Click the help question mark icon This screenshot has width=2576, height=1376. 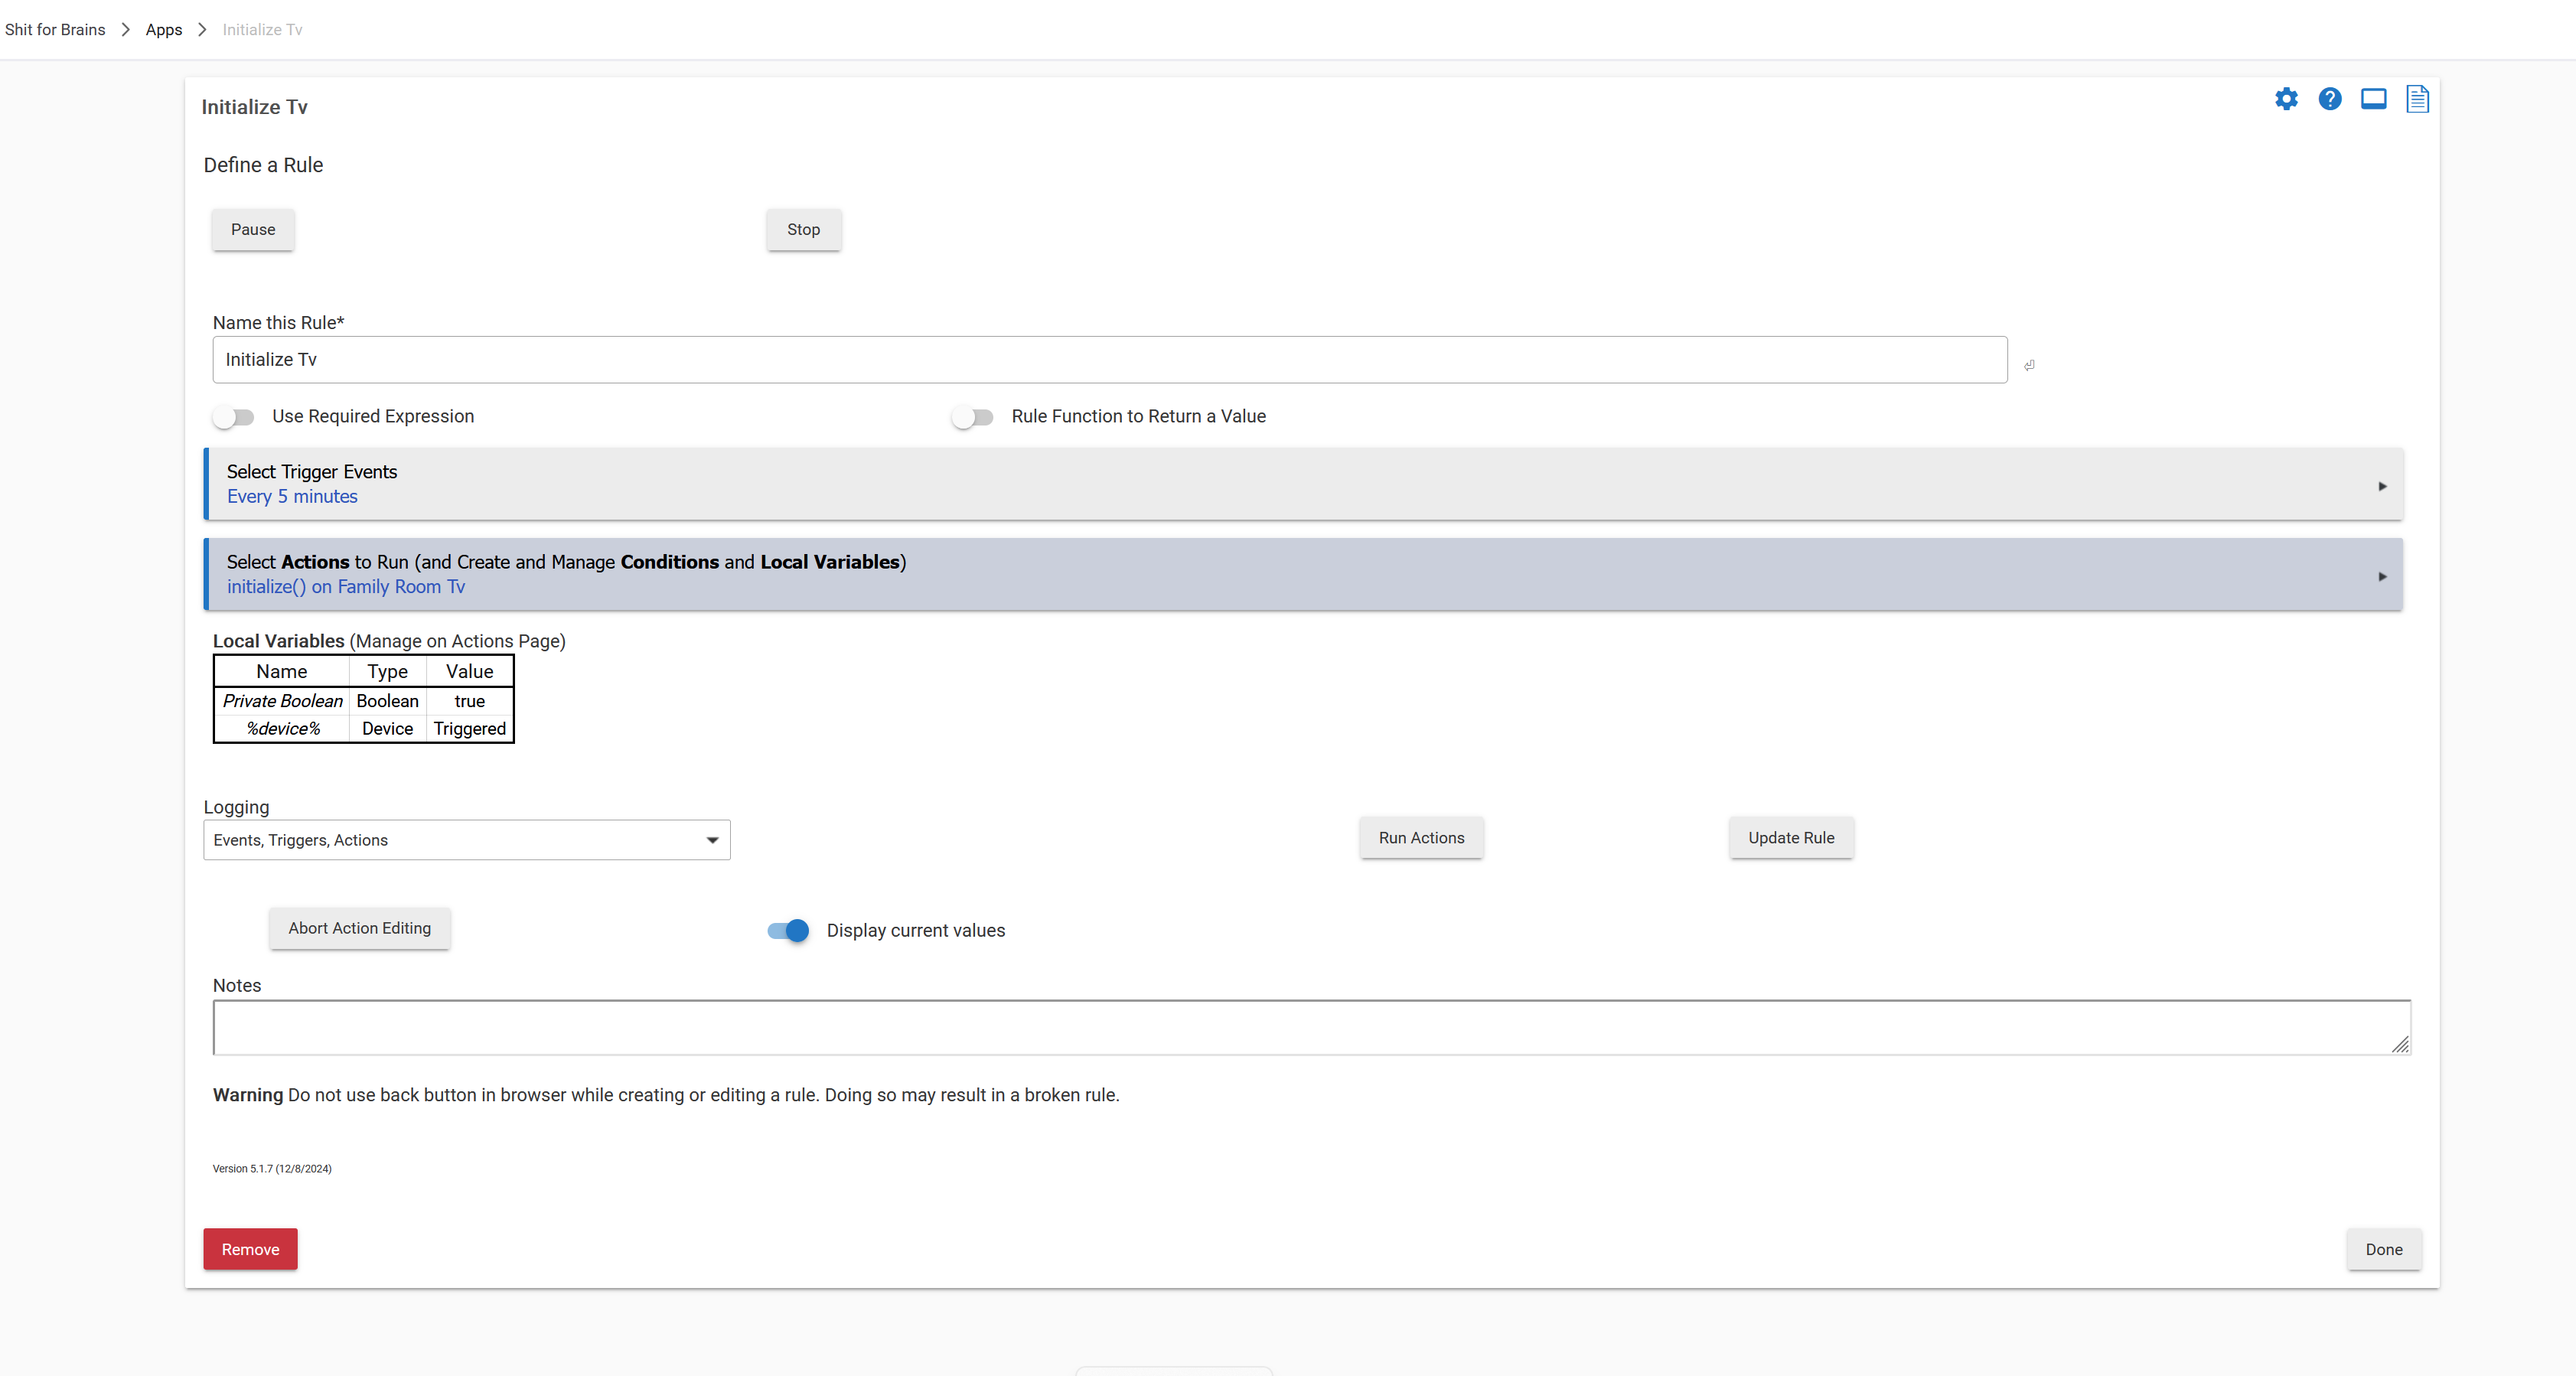2329,99
